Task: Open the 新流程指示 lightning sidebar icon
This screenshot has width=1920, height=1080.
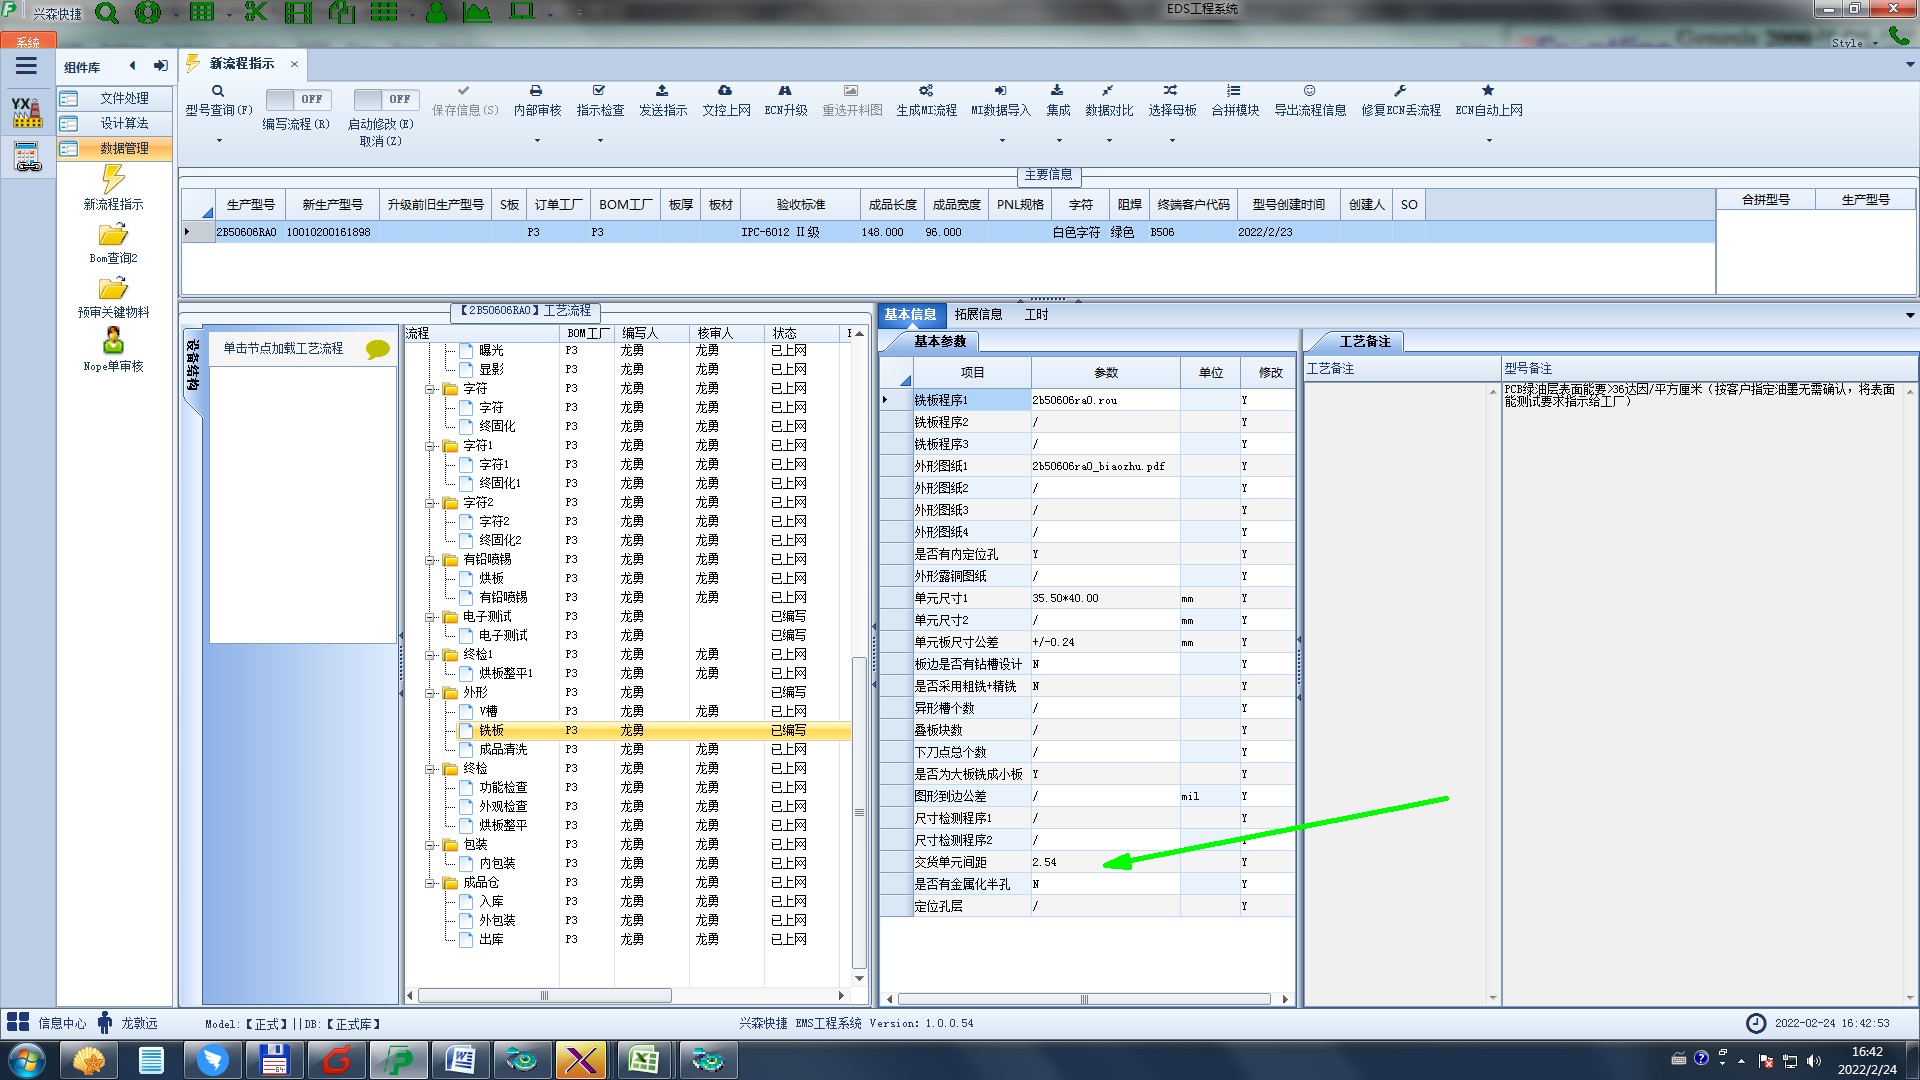Action: click(113, 180)
